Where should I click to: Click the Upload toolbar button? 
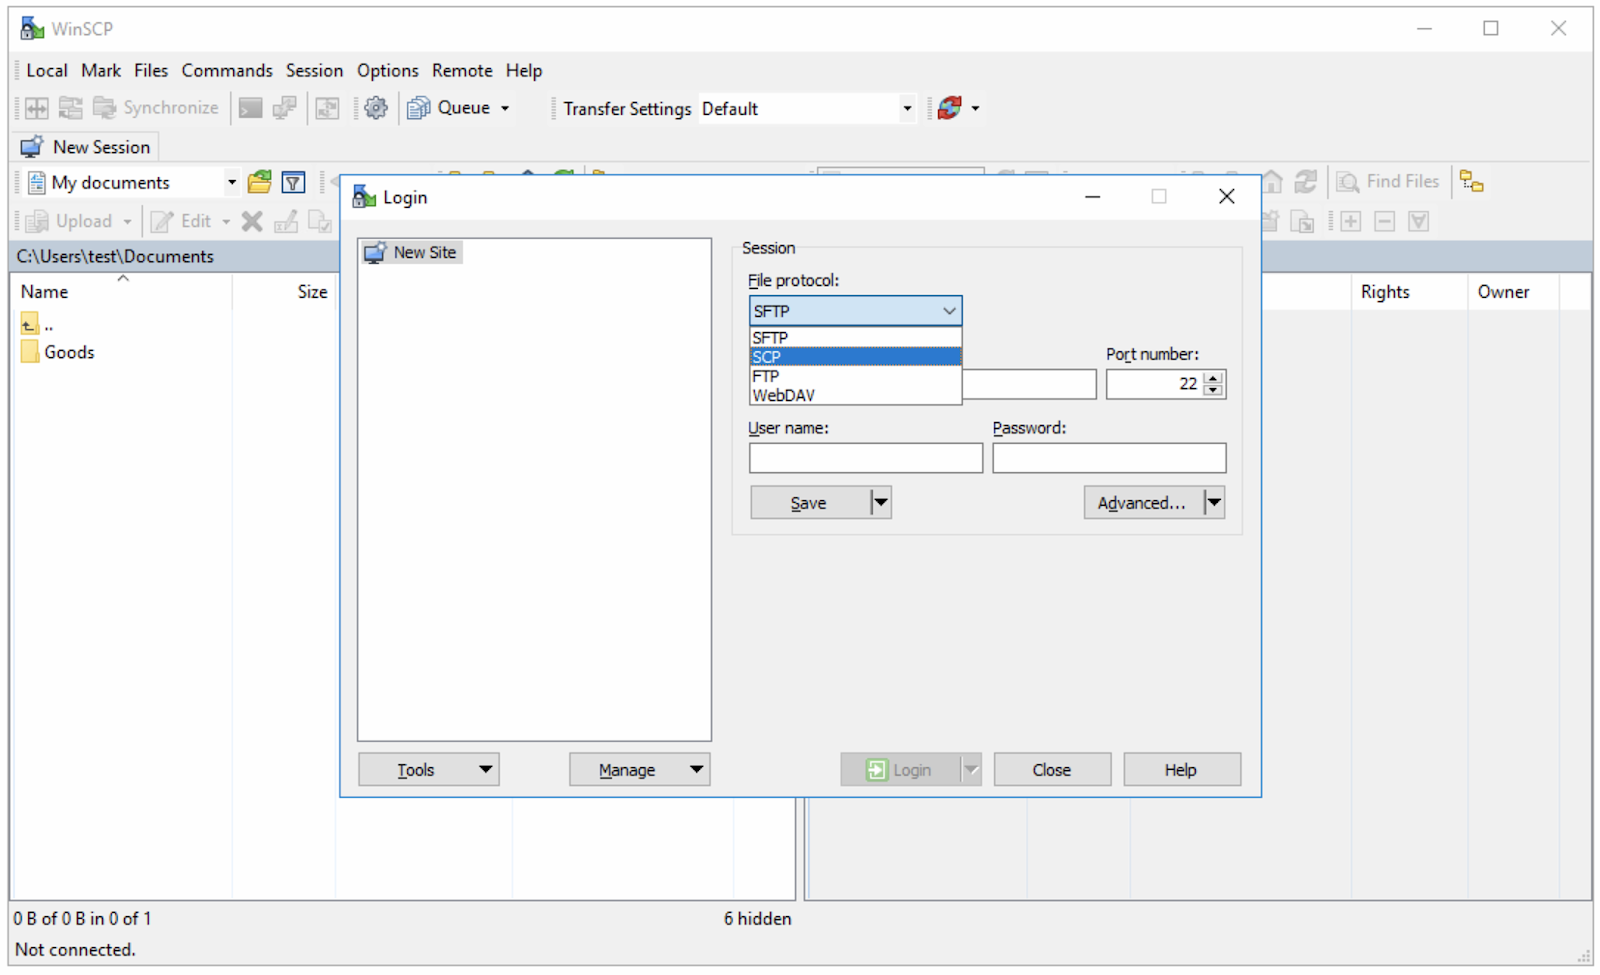(x=68, y=221)
